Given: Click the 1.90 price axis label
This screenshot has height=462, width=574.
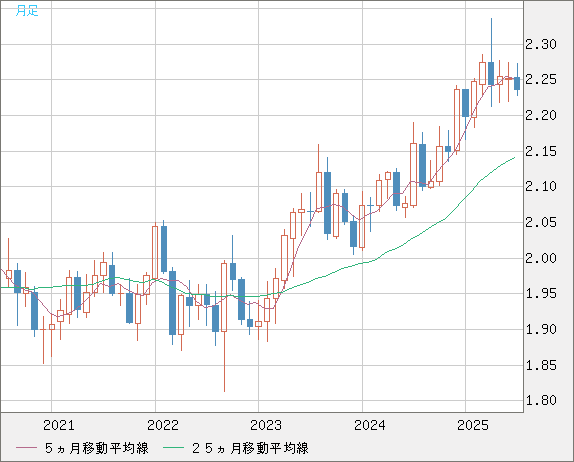Looking at the screenshot, I should 541,329.
